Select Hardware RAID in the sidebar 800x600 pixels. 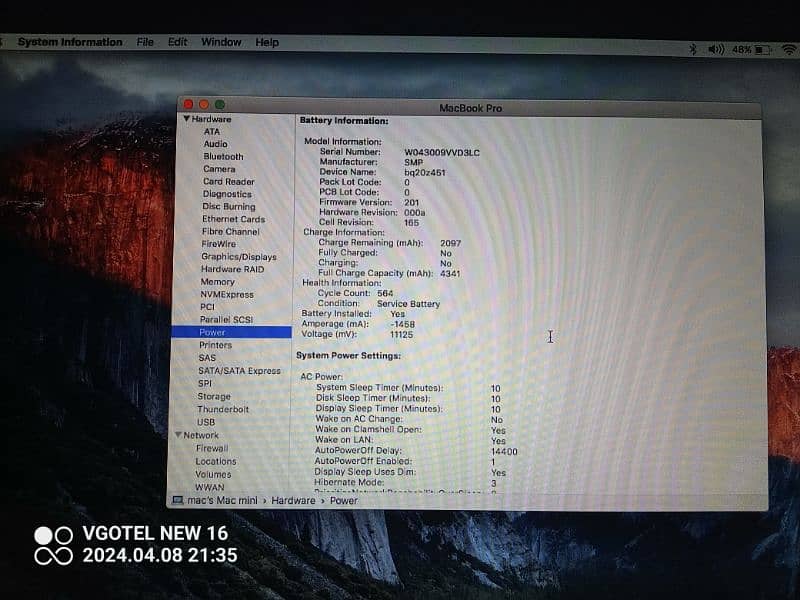point(232,269)
